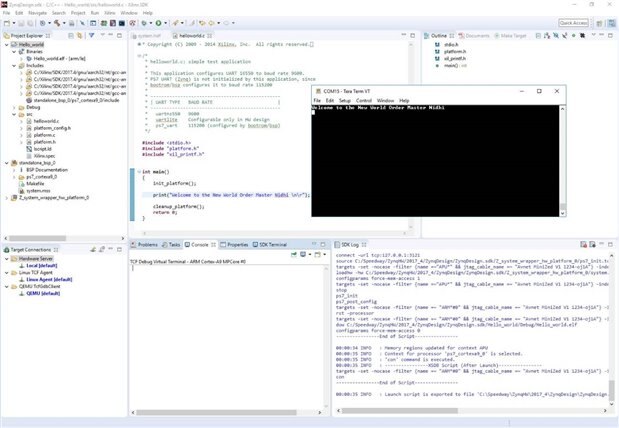619x428 pixels.
Task: Open the Setup menu in Tera Term
Action: point(344,101)
